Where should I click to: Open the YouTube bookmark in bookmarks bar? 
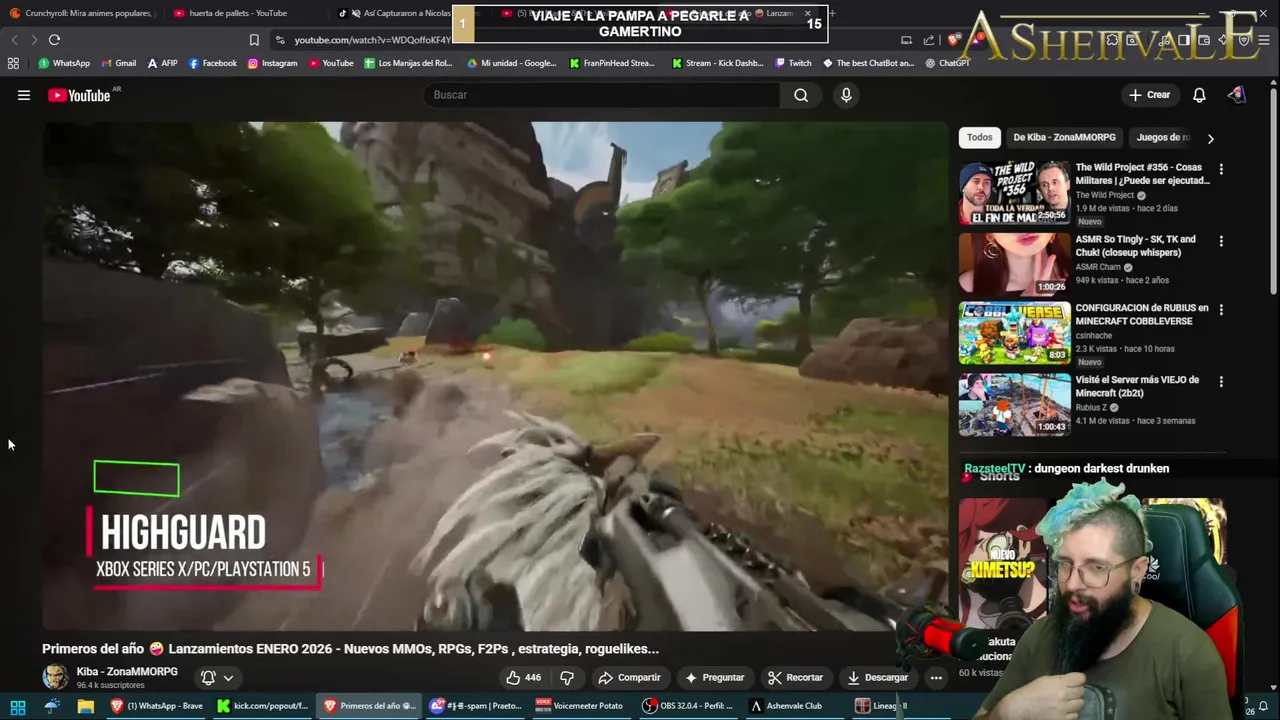pos(331,63)
